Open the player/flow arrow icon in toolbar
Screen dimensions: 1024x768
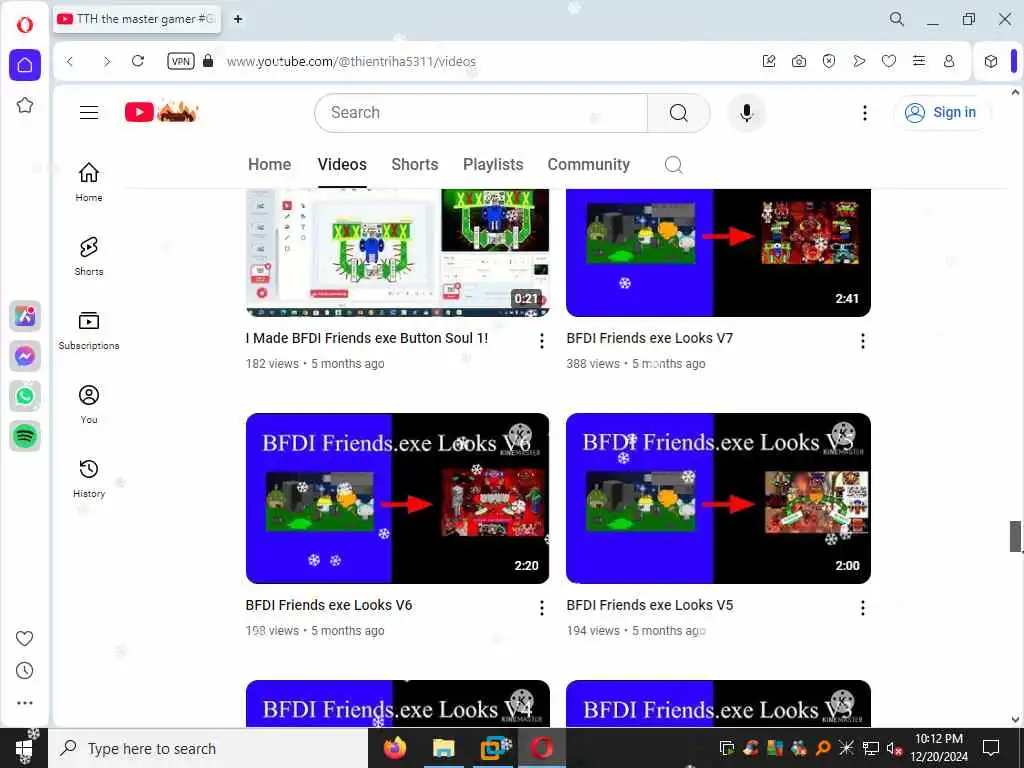click(x=859, y=61)
